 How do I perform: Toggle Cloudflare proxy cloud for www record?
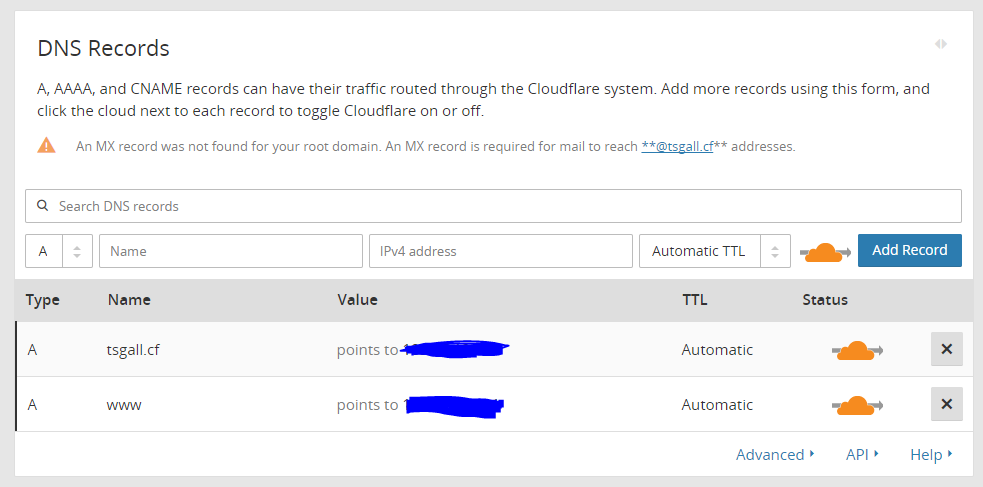(857, 406)
